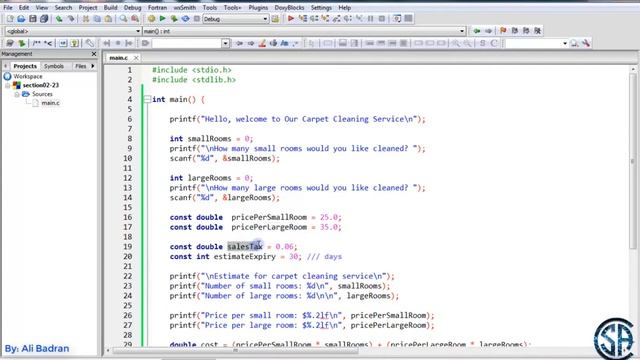Click the Redo toolbar icon
Viewport: 640px width, 360px height.
pyautogui.click(x=71, y=19)
